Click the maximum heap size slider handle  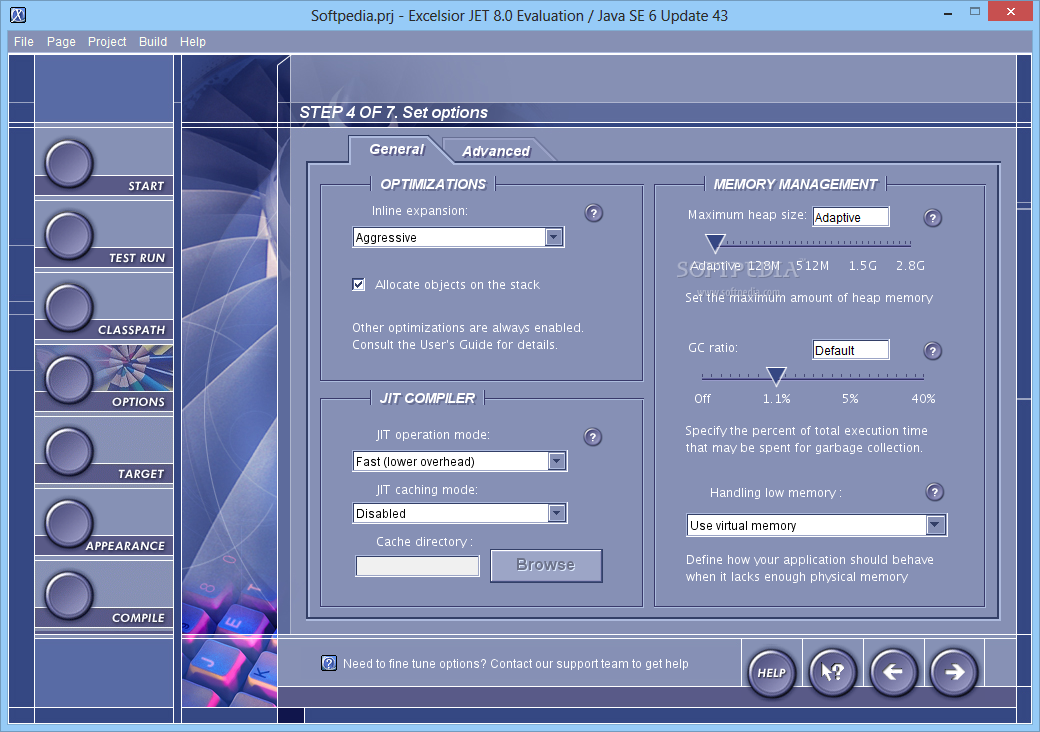click(714, 243)
